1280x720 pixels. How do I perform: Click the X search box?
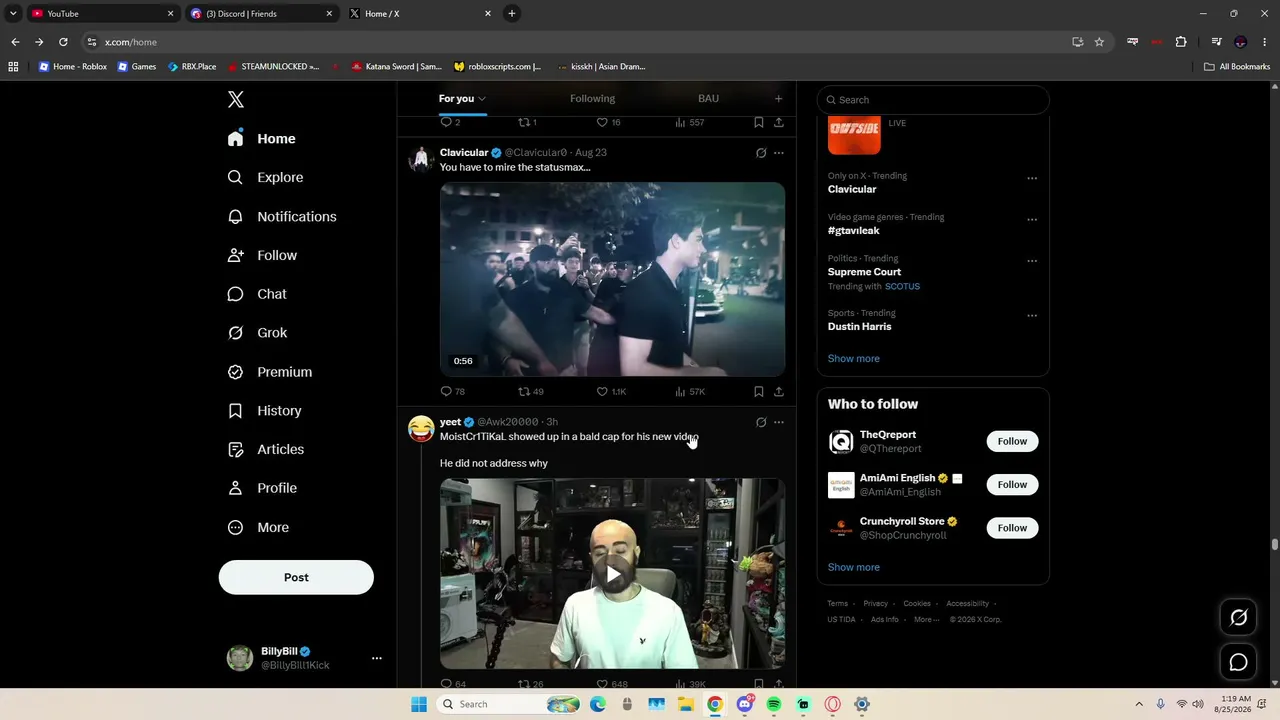pos(933,100)
